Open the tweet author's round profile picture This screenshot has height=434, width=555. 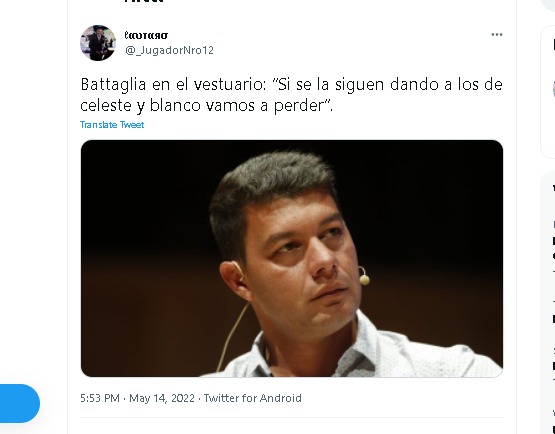pyautogui.click(x=98, y=43)
